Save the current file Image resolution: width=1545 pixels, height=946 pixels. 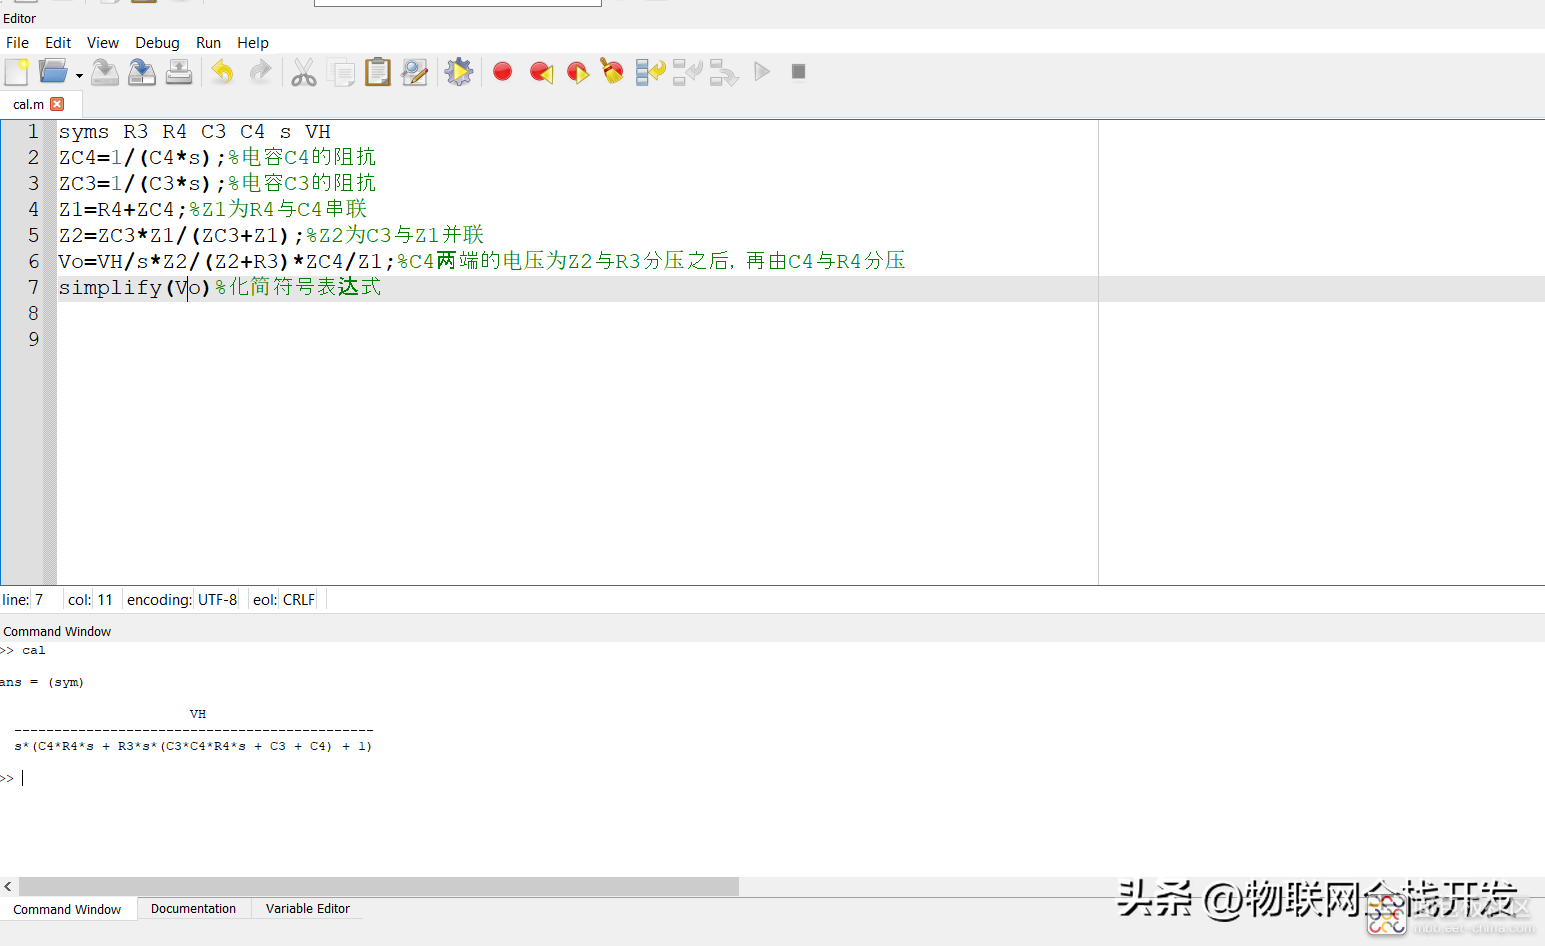click(105, 72)
